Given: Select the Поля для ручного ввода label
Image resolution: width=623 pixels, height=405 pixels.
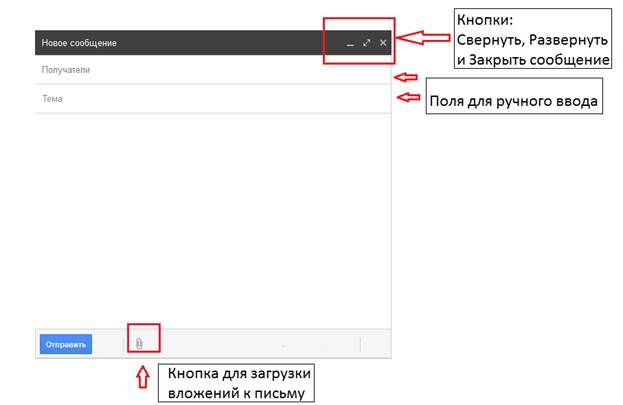Looking at the screenshot, I should coord(515,101).
